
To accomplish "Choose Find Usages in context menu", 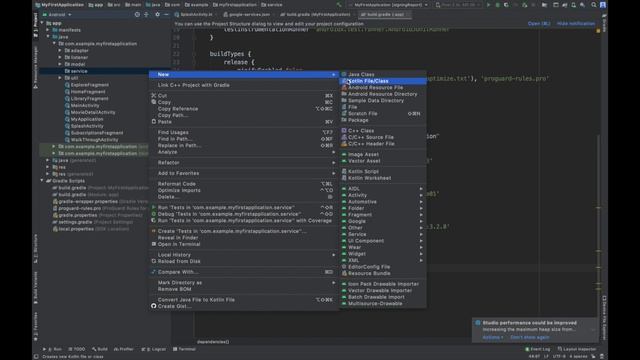I will (243, 132).
